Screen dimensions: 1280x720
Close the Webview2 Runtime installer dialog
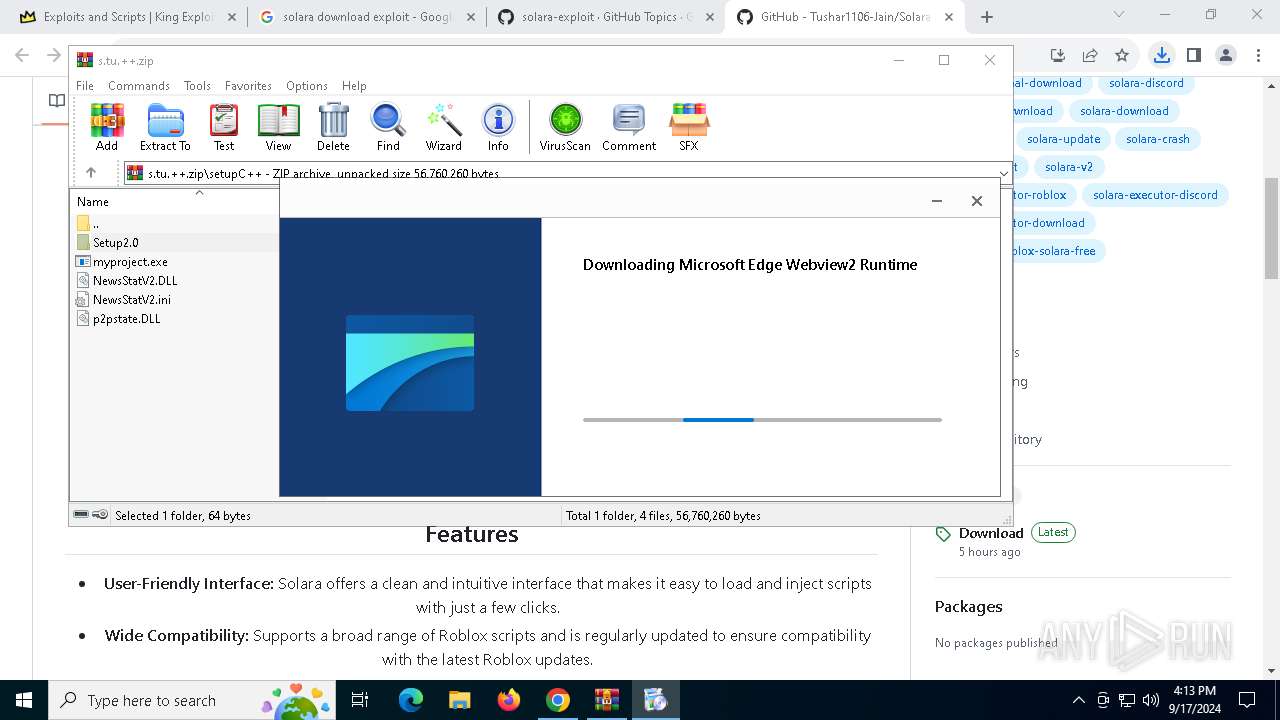coord(977,201)
